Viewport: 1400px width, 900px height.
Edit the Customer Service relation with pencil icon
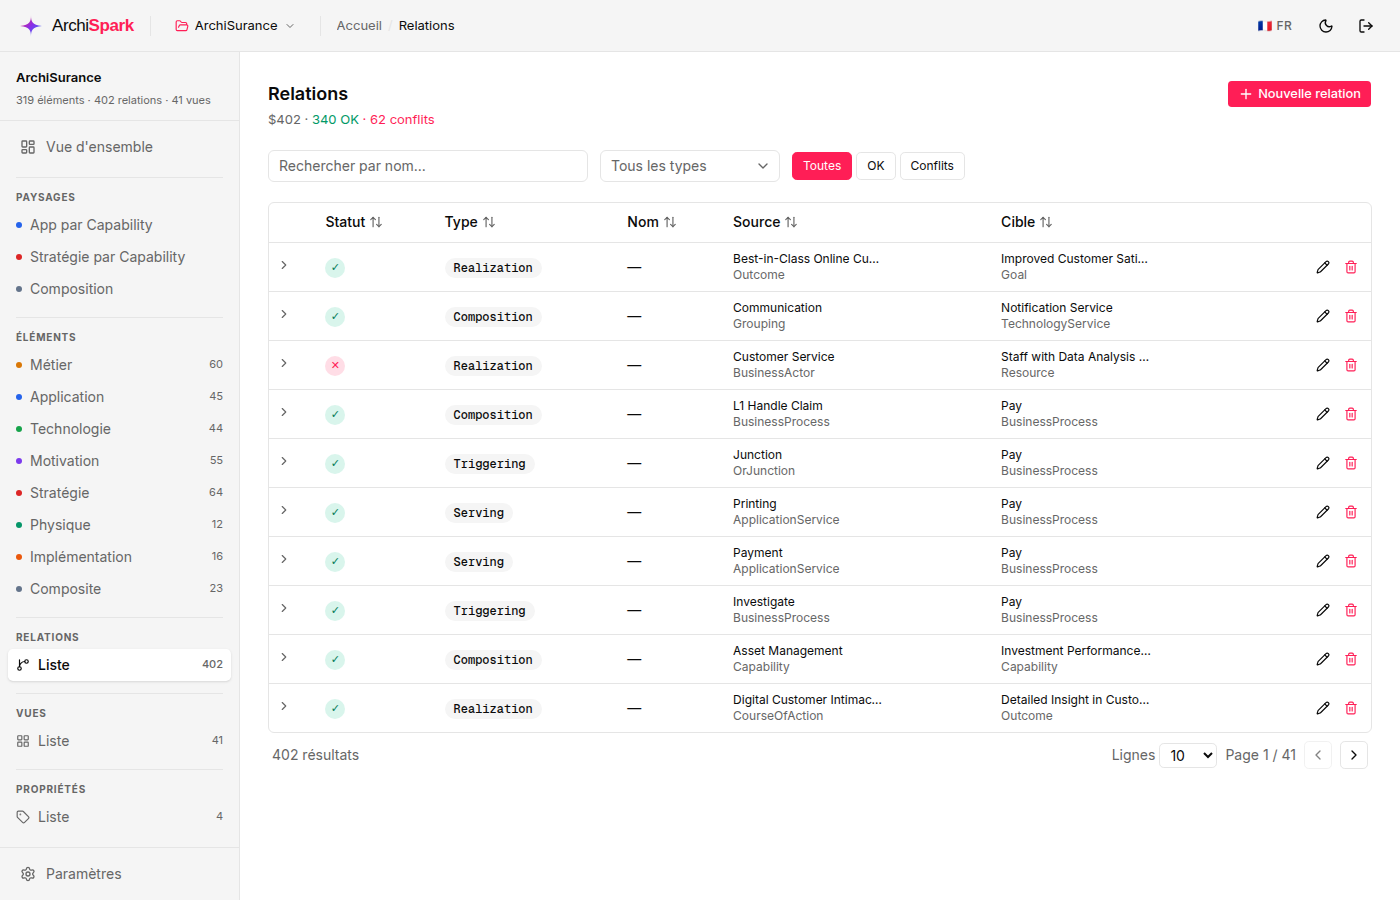[x=1323, y=365]
